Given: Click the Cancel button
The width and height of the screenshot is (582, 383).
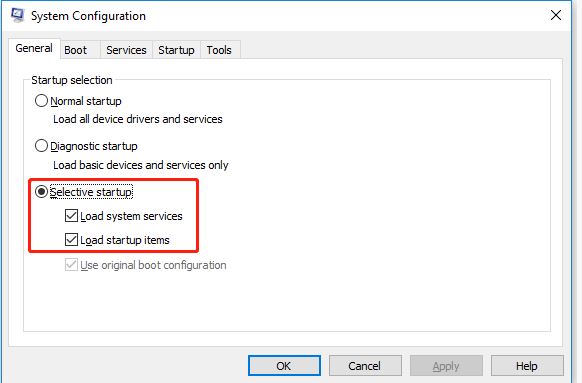Looking at the screenshot, I should click(x=365, y=366).
